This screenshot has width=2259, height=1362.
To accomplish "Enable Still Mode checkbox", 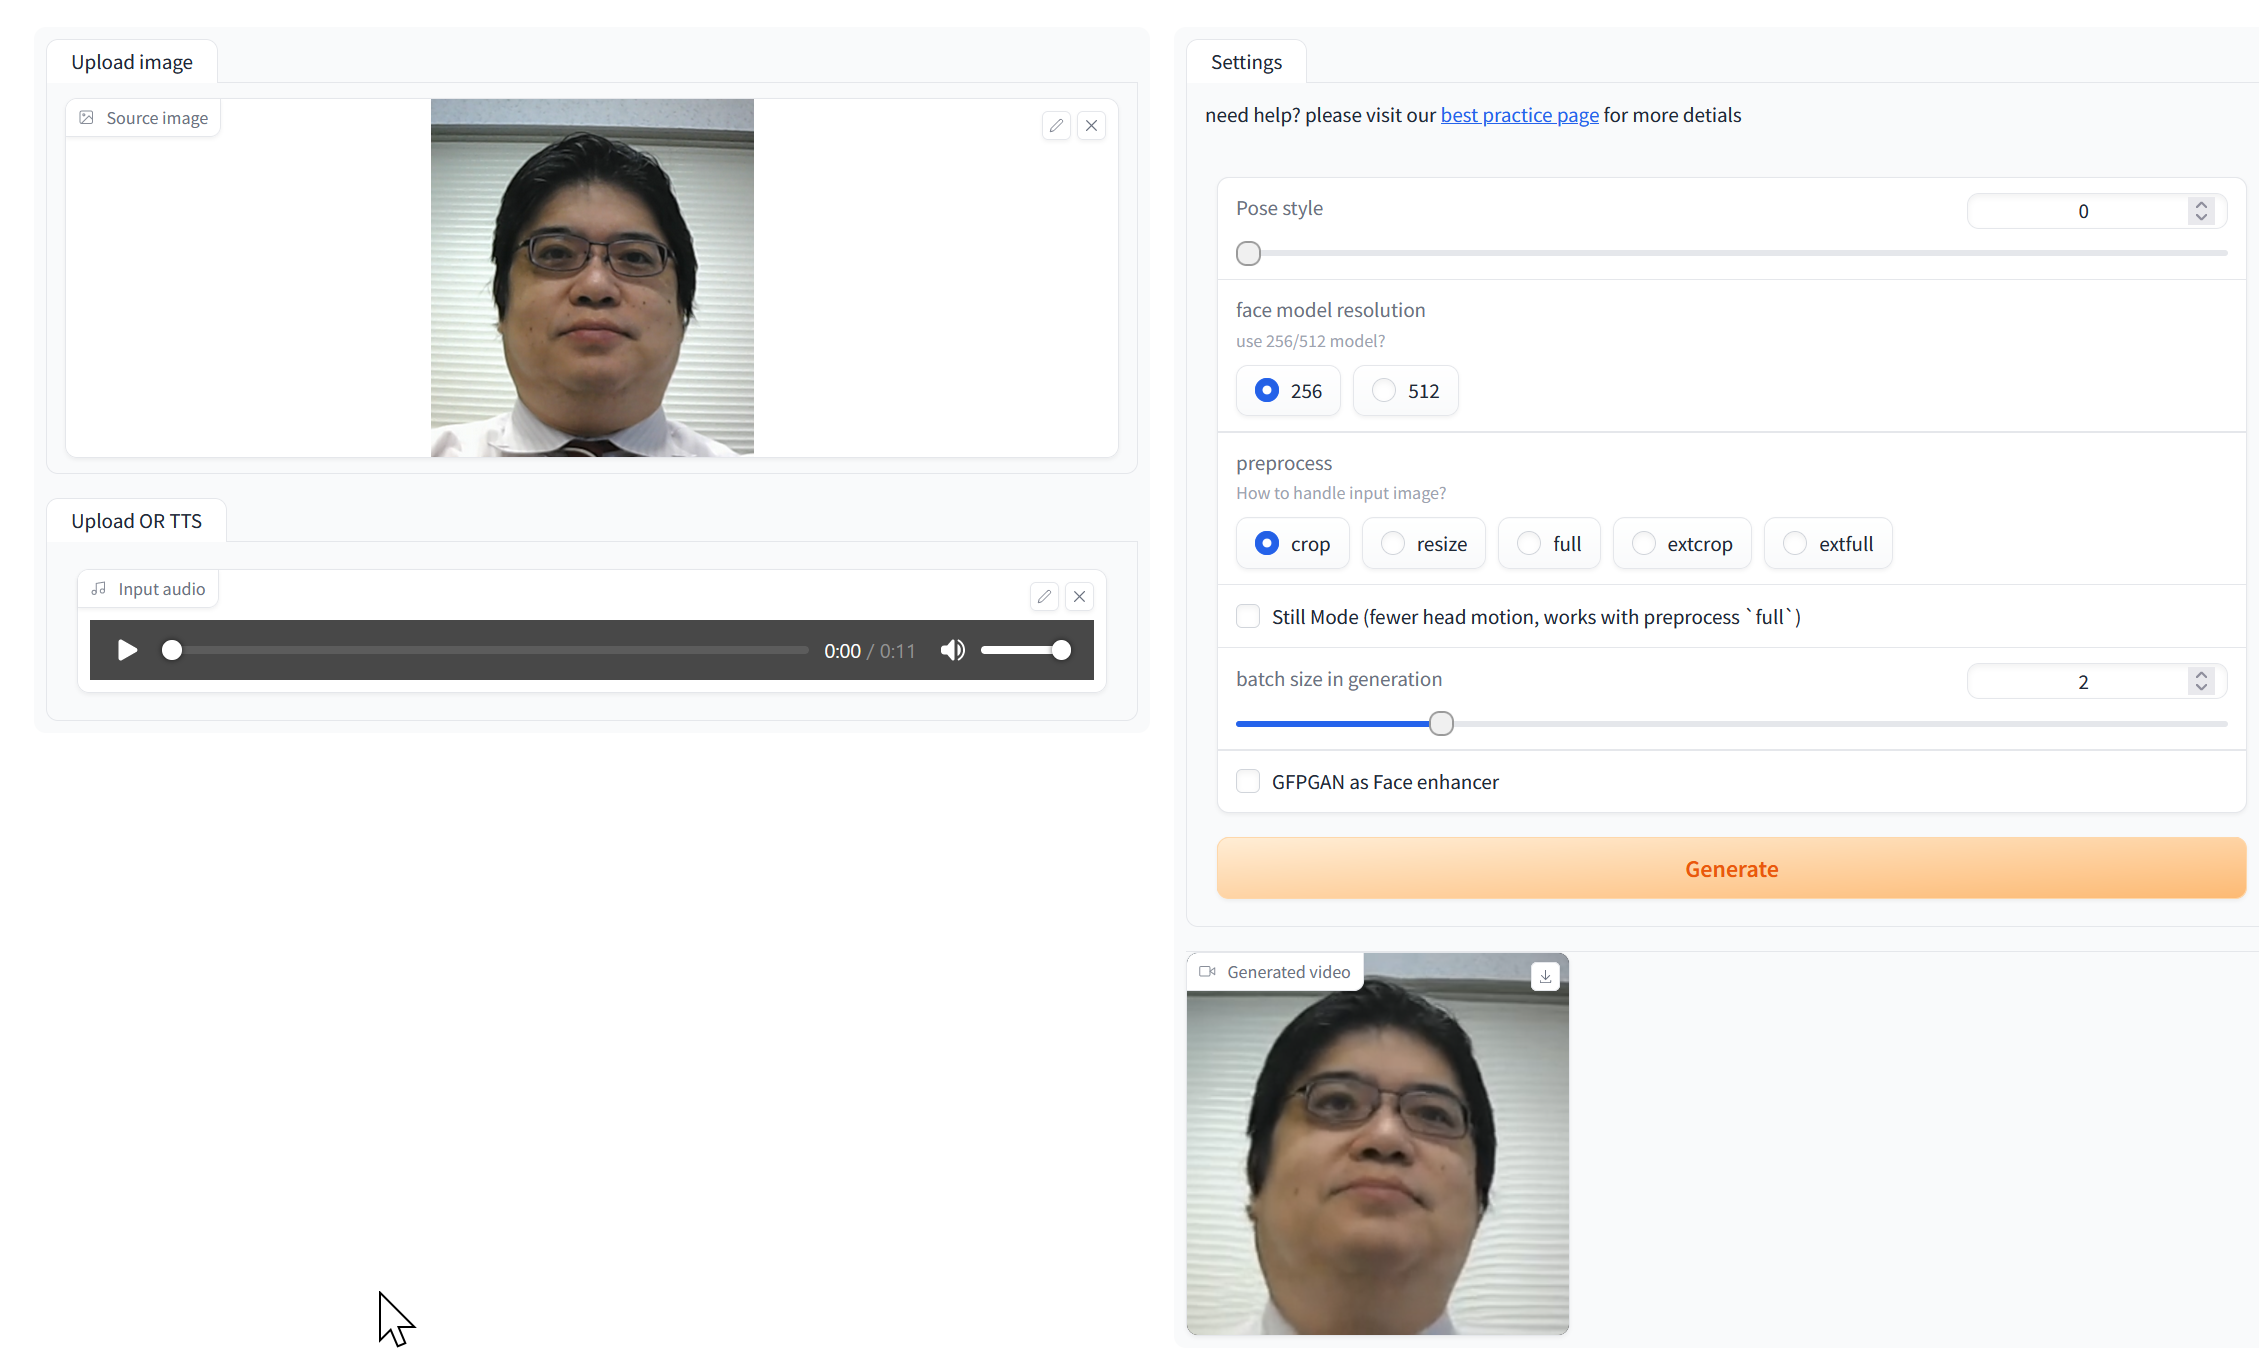I will click(1248, 617).
